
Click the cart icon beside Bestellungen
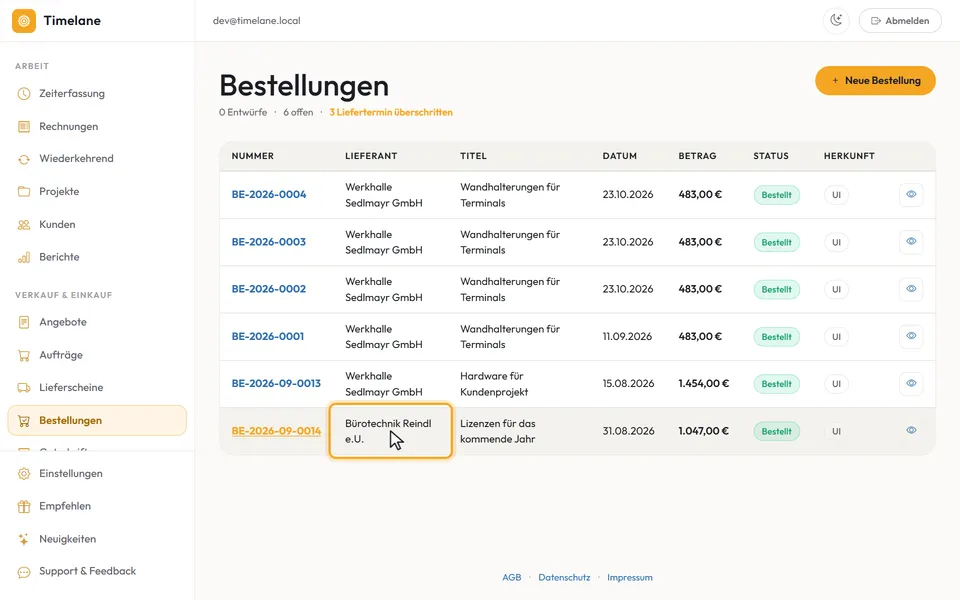coord(24,421)
